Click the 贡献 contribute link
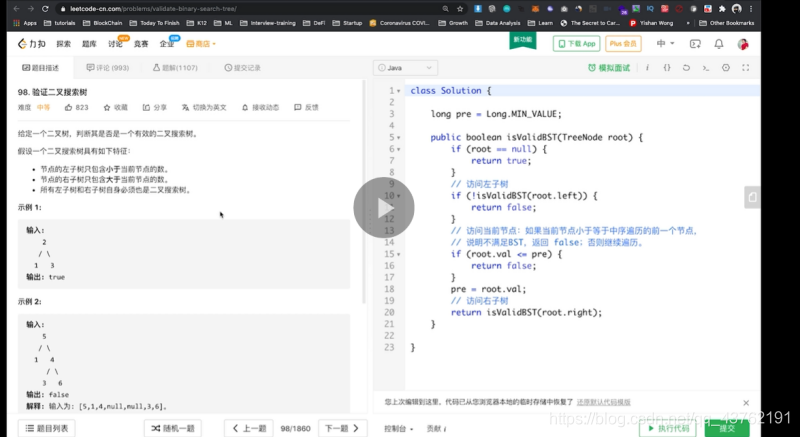The width and height of the screenshot is (800, 437). click(436, 429)
